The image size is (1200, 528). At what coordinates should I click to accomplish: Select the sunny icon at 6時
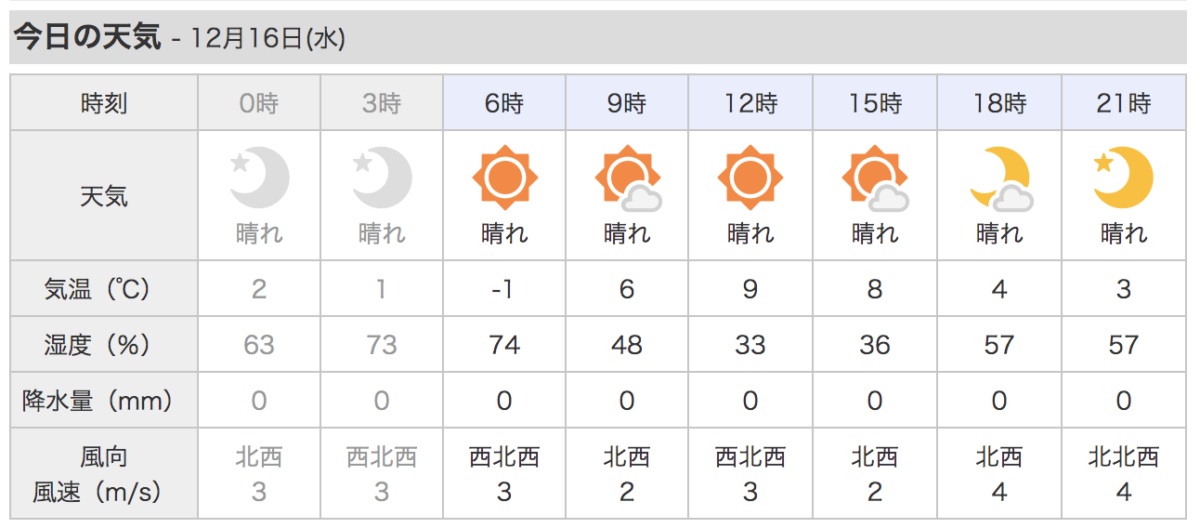[x=504, y=178]
